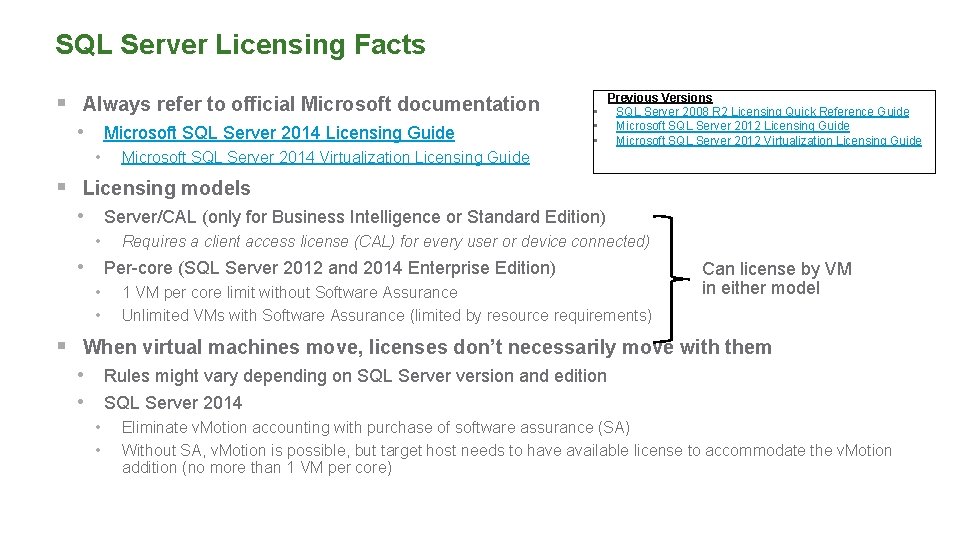This screenshot has height=540, width=960.
Task: Click the 'Previous Versions' heading
Action: click(x=659, y=97)
